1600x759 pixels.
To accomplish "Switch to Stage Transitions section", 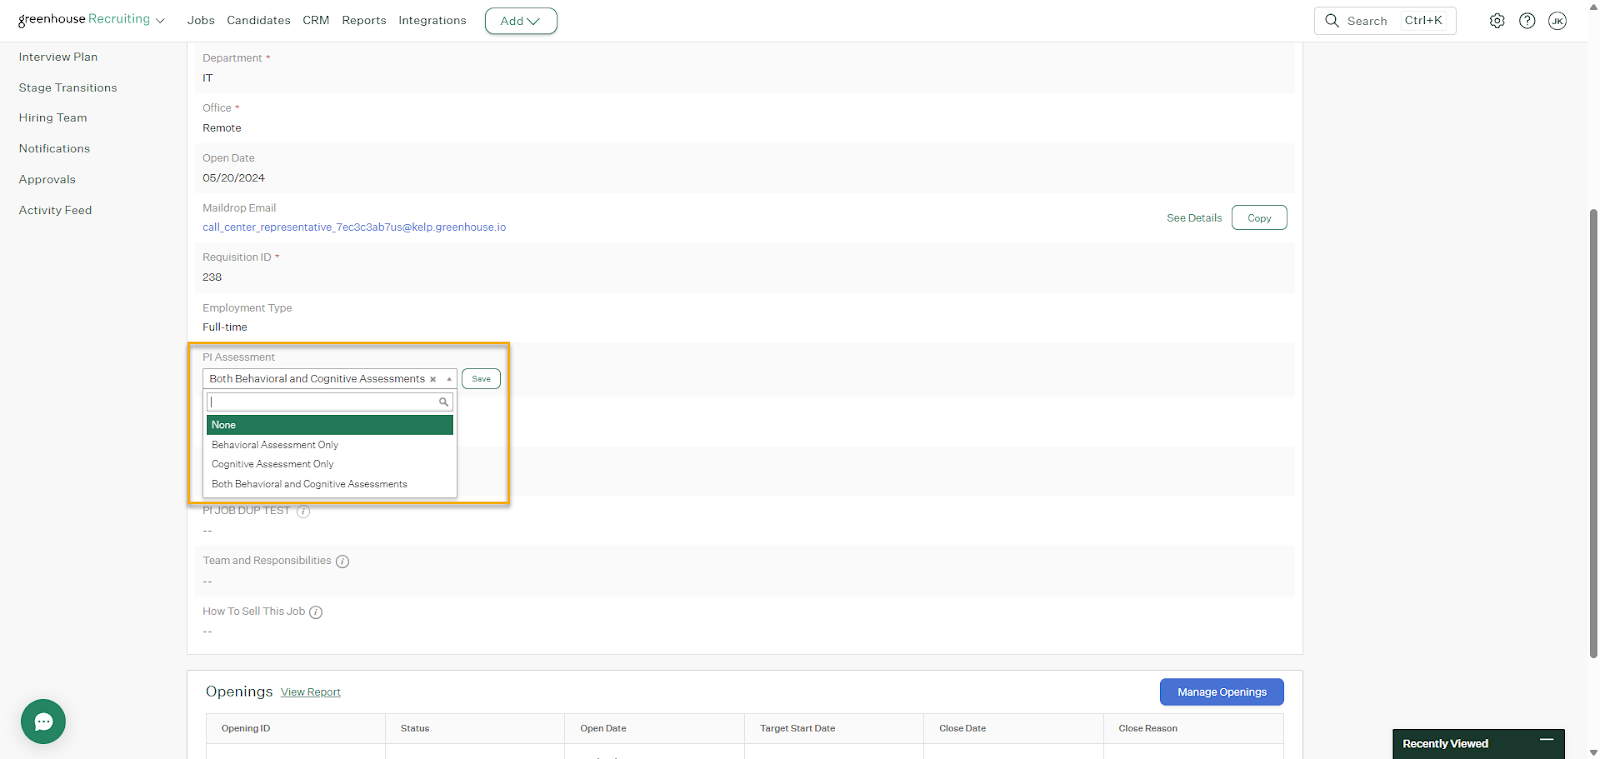I will (68, 88).
